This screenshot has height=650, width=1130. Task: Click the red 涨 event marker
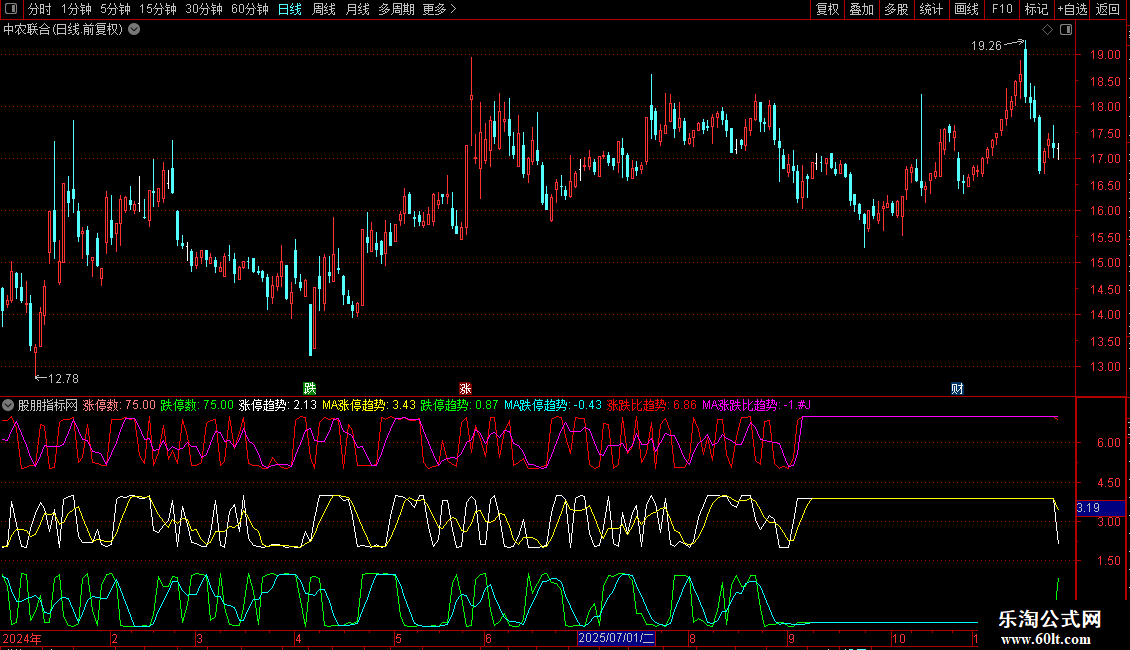click(465, 388)
